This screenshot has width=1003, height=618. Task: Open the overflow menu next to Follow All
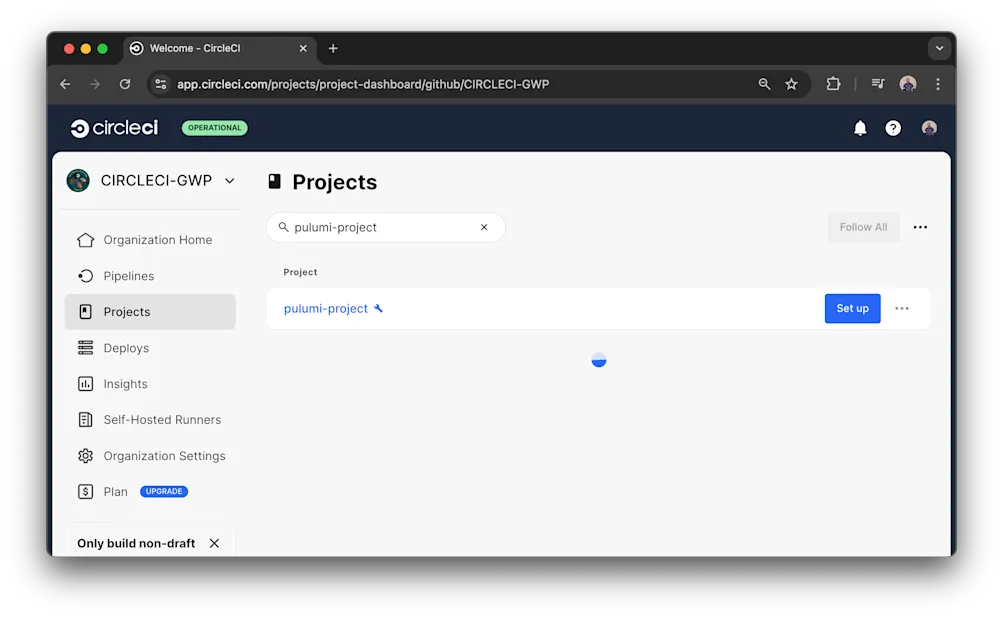click(x=920, y=227)
